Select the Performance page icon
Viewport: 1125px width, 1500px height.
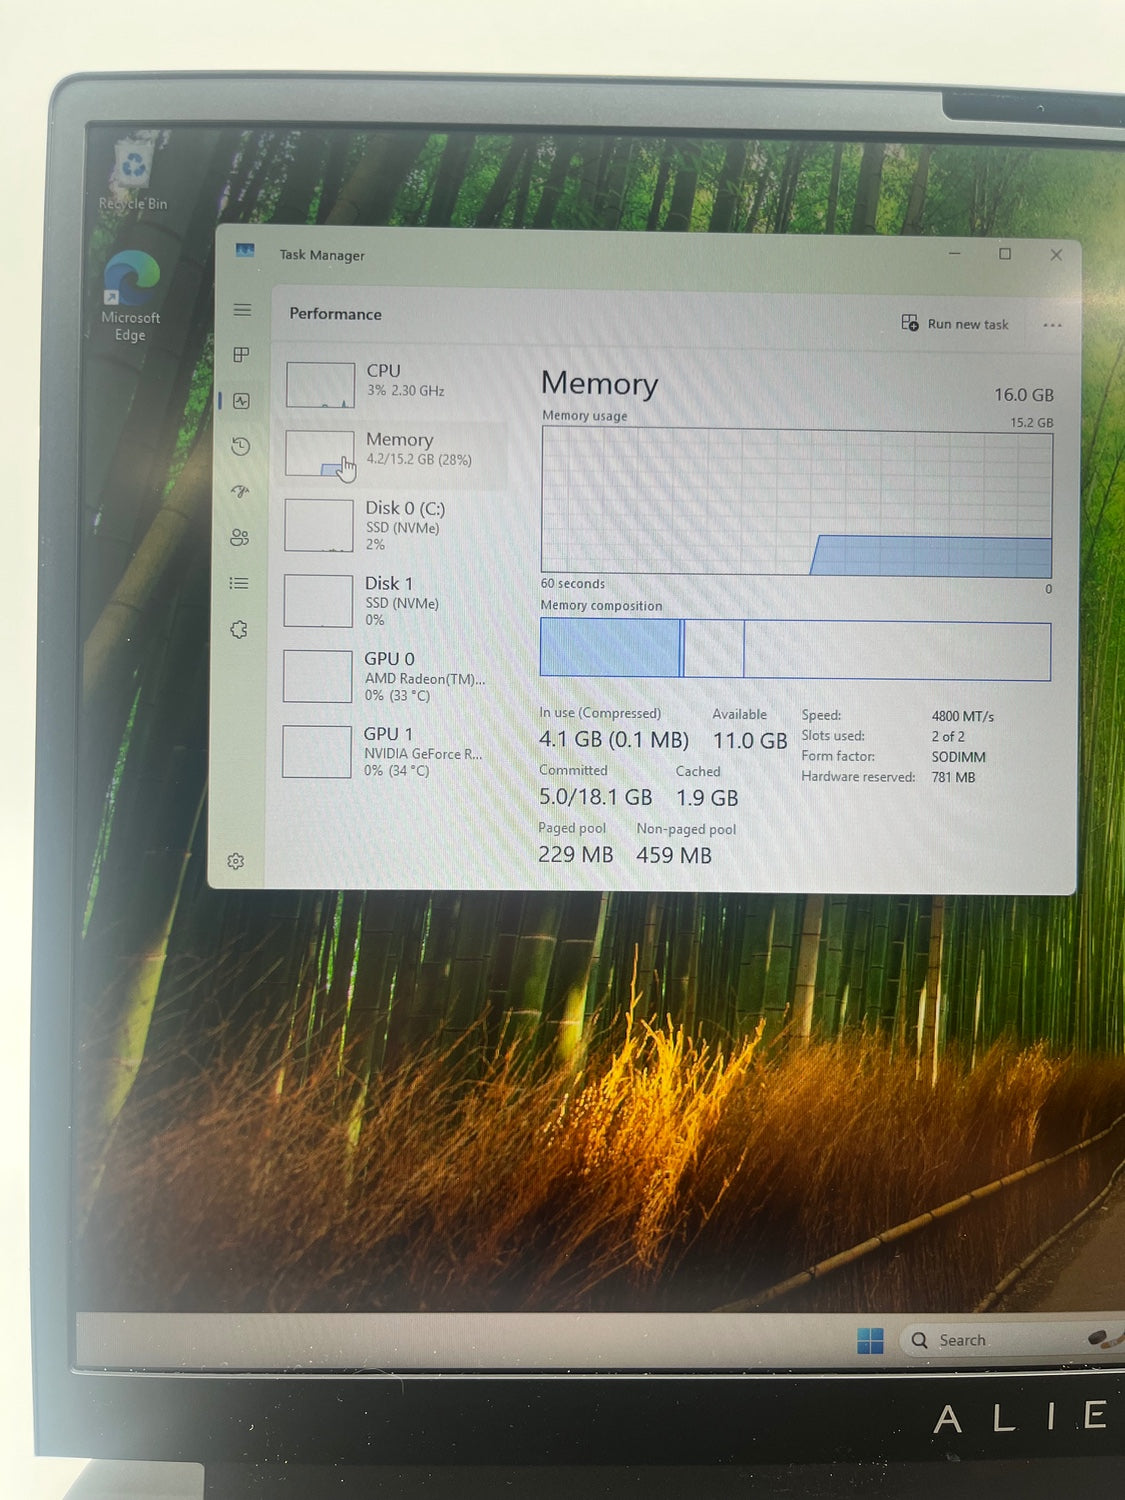[241, 401]
